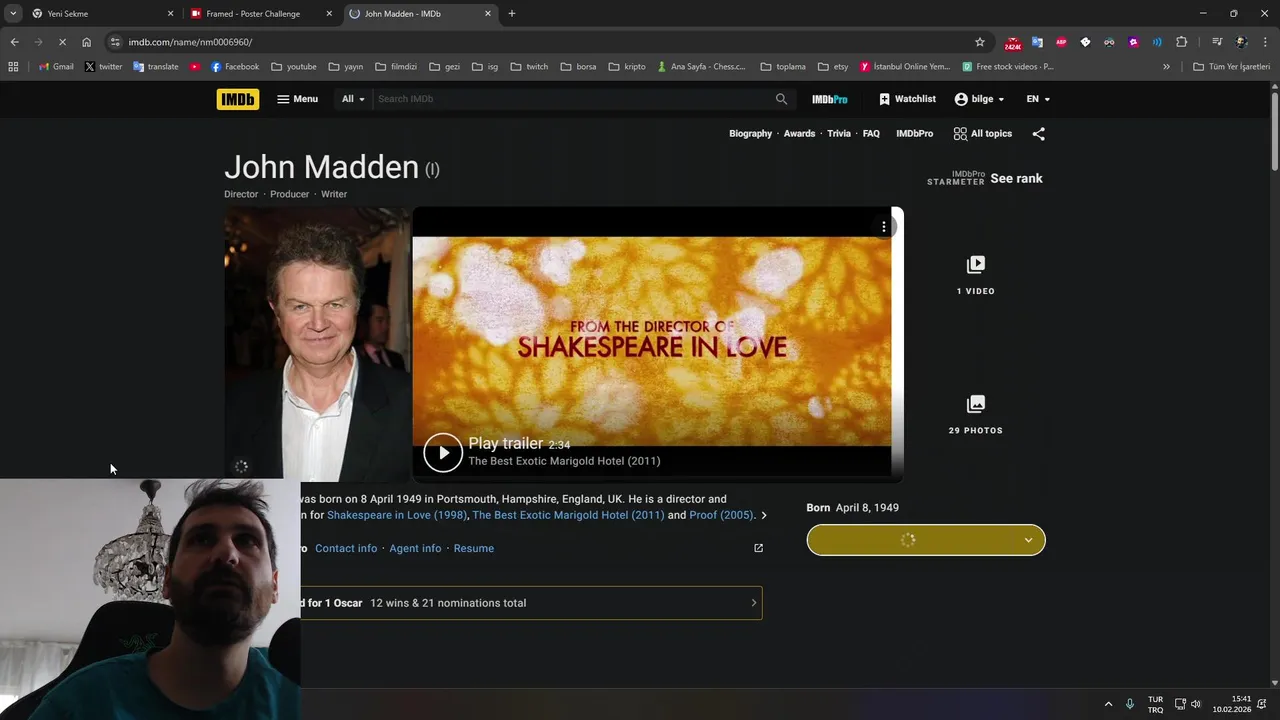
Task: Click the browser home button
Action: 86,42
